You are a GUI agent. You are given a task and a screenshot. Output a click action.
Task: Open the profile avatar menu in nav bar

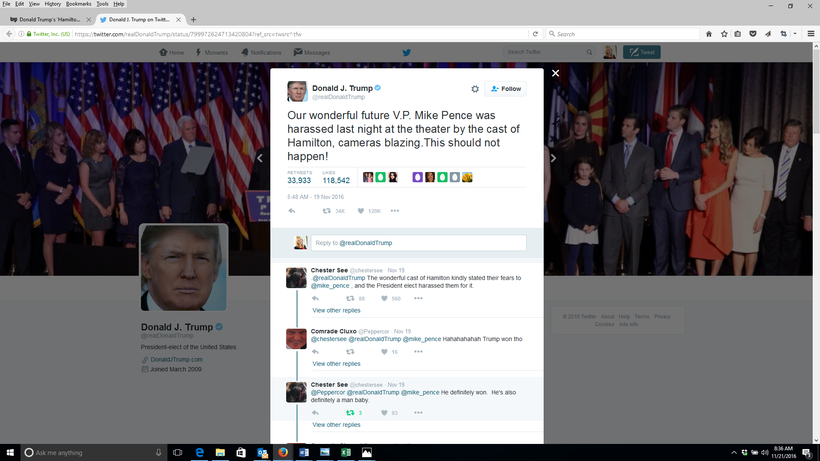coord(609,52)
